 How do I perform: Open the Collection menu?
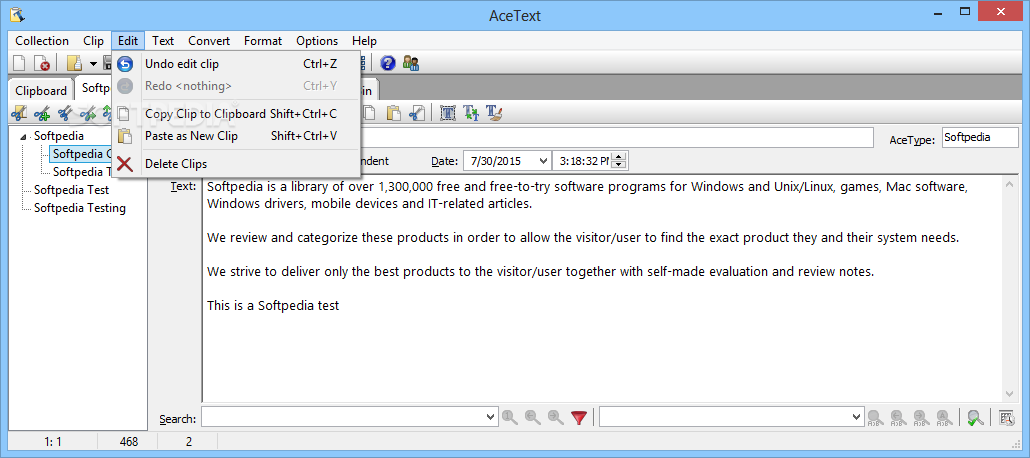point(42,41)
